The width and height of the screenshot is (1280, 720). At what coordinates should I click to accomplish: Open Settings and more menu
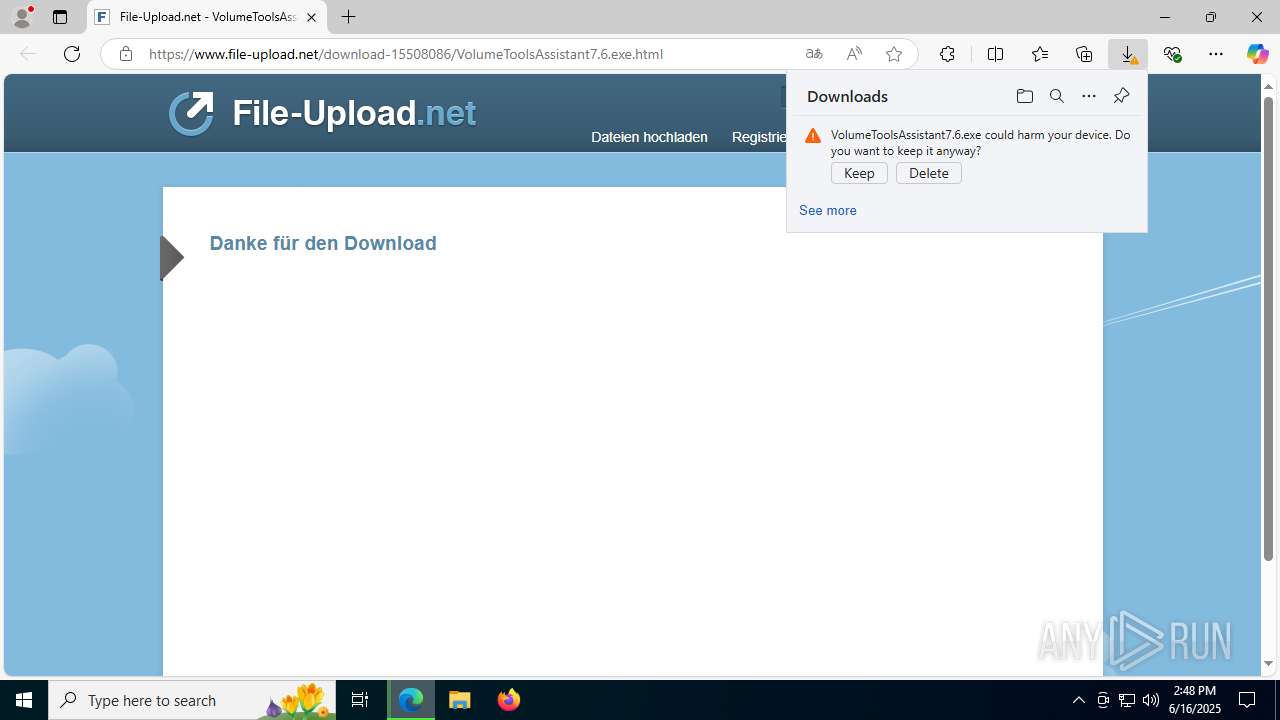click(1216, 54)
